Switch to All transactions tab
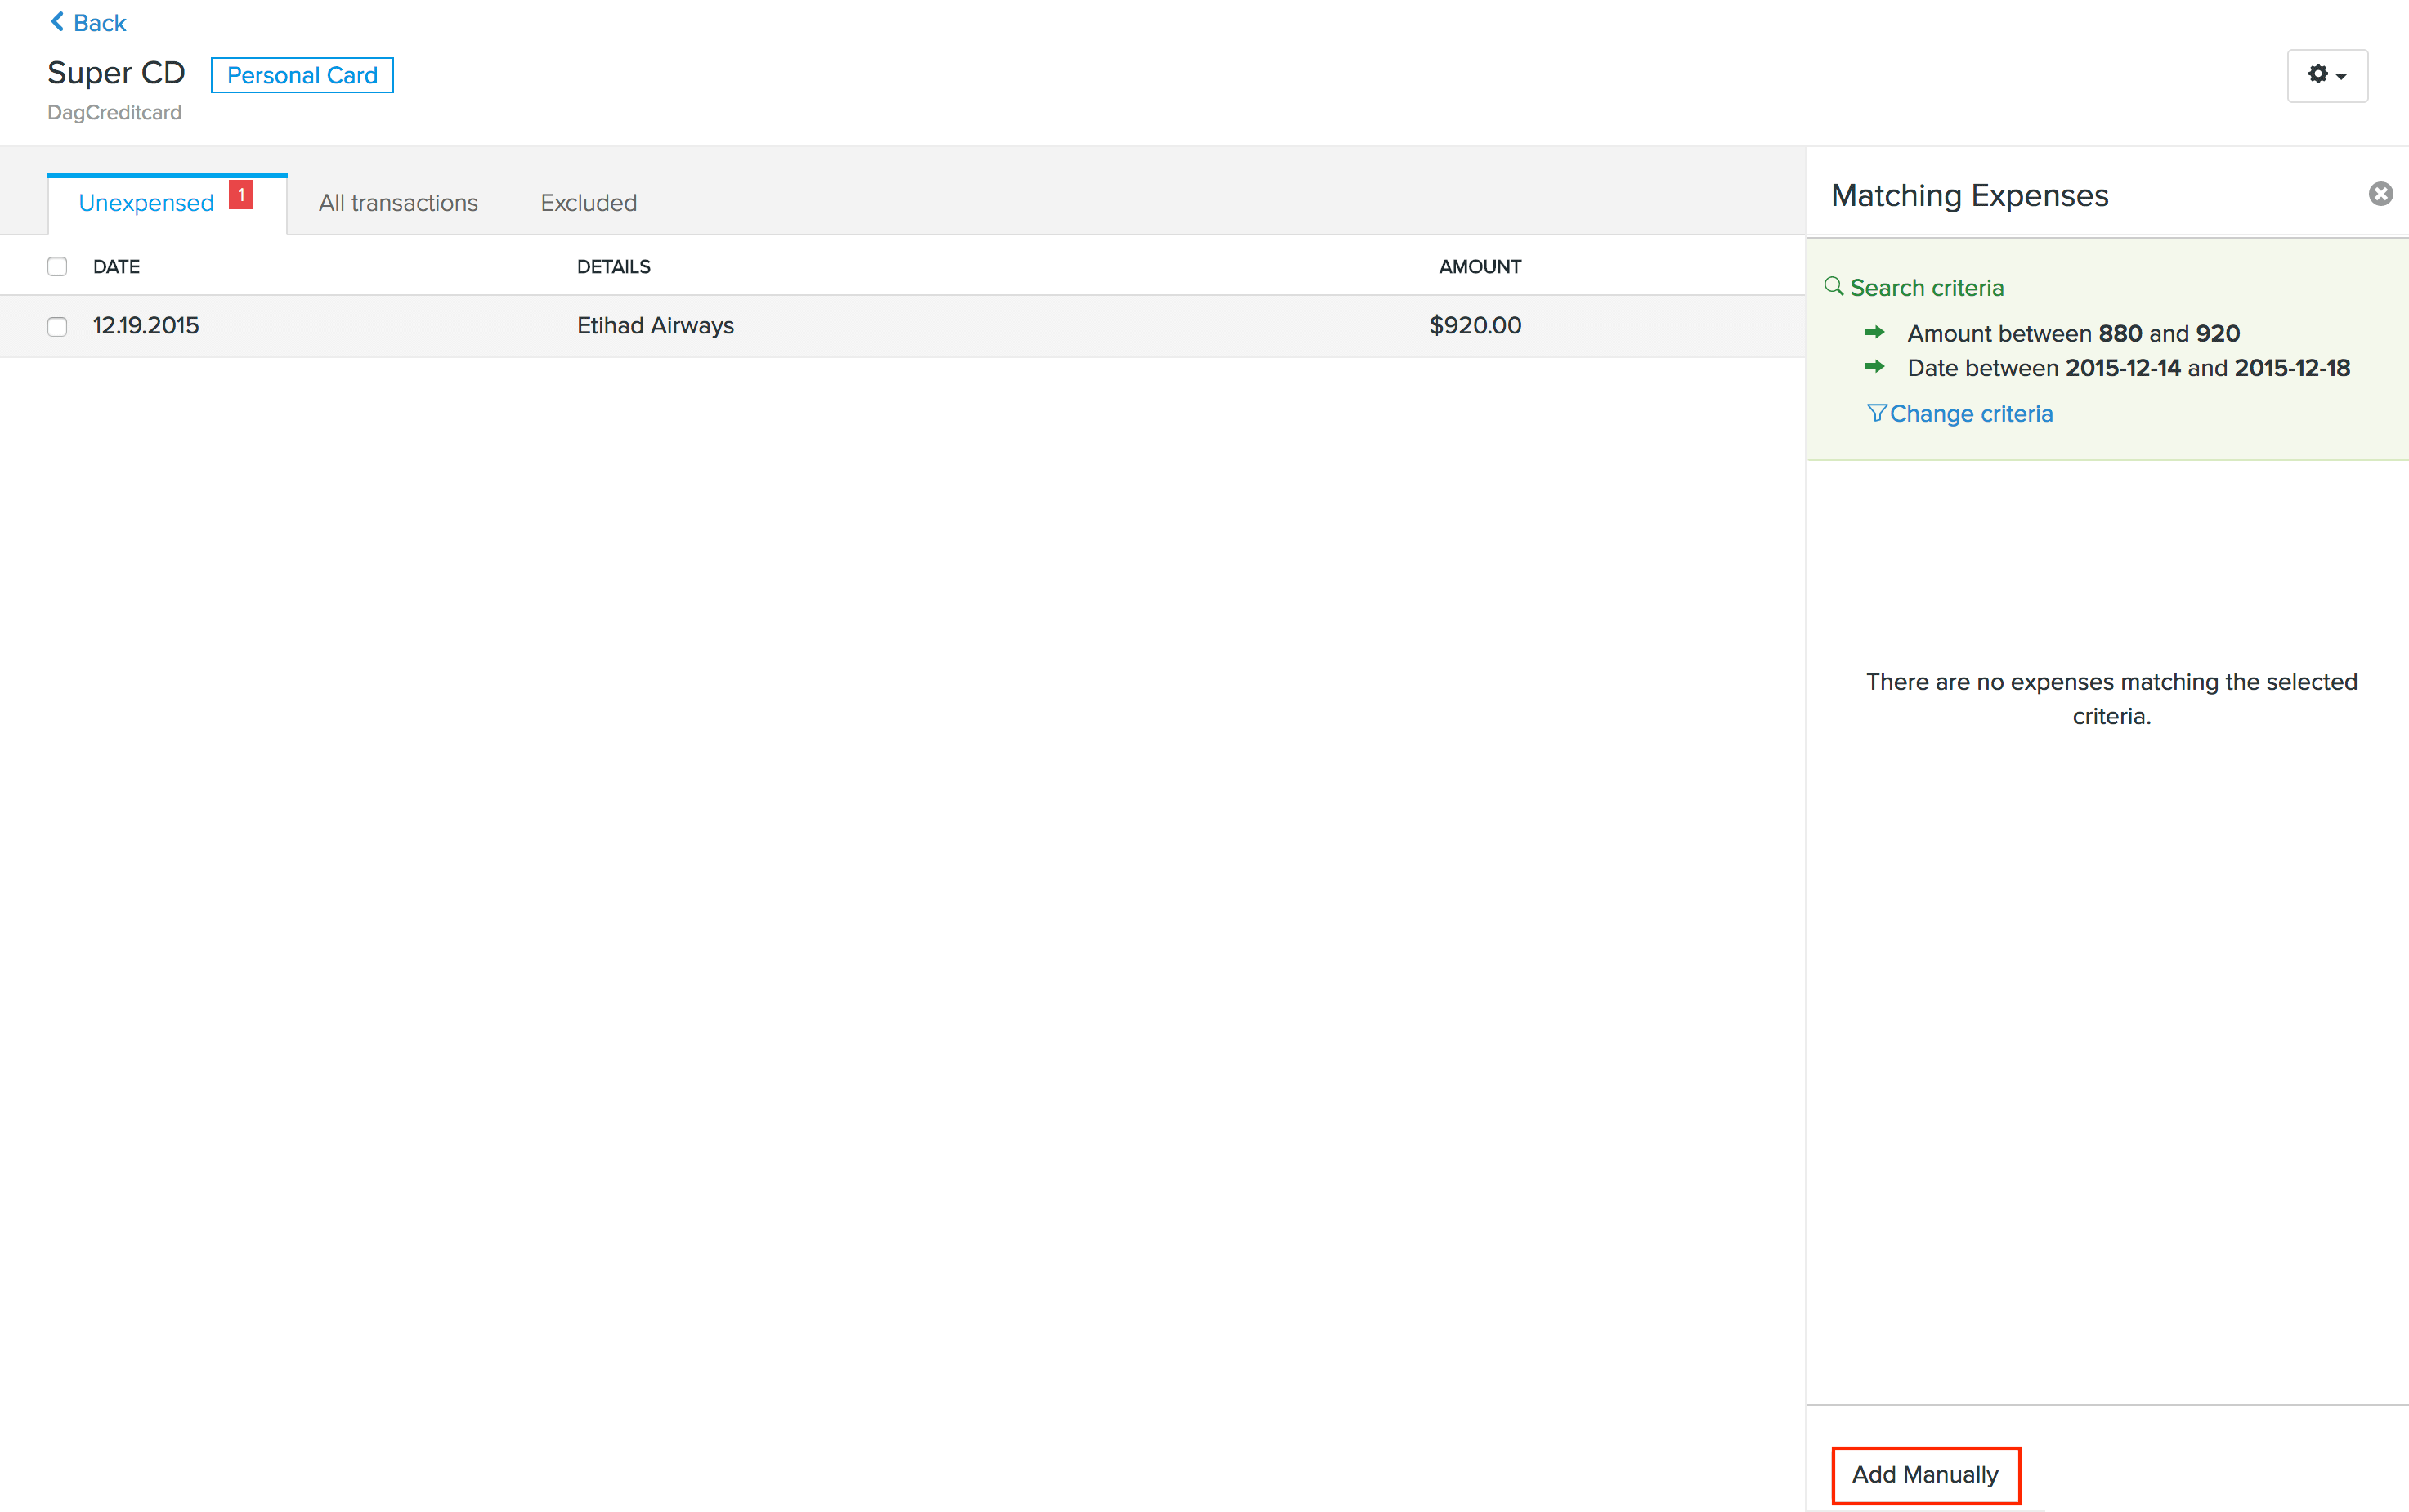2409x1512 pixels. [x=398, y=203]
